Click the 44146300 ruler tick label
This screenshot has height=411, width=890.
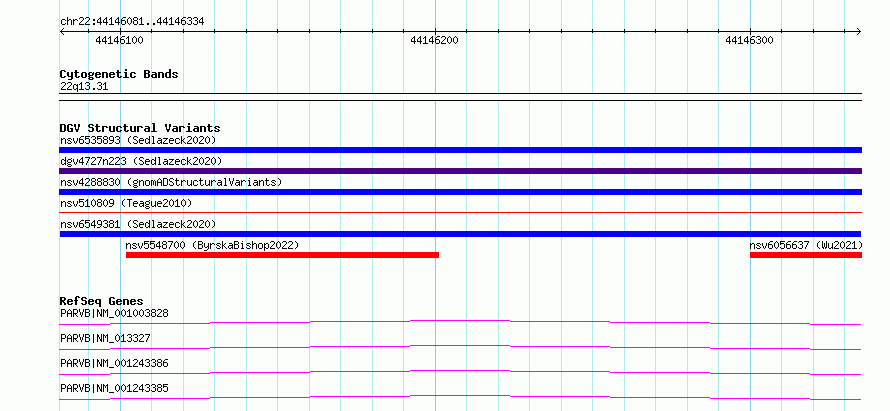tap(749, 40)
